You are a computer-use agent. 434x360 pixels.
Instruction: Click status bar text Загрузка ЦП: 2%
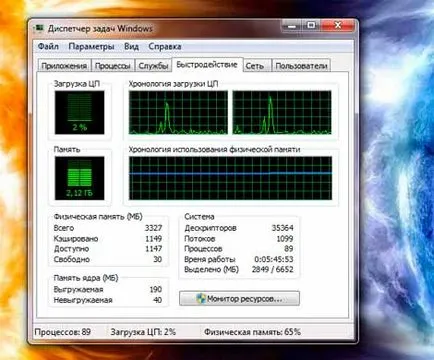click(x=143, y=332)
